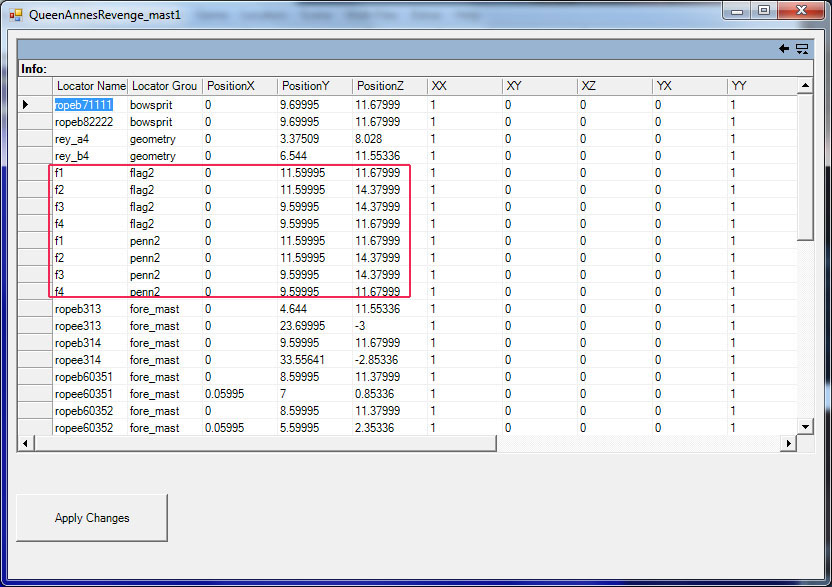The width and height of the screenshot is (832, 587).
Task: Click PositionY value 6.544 for rey_b4
Action: point(315,156)
